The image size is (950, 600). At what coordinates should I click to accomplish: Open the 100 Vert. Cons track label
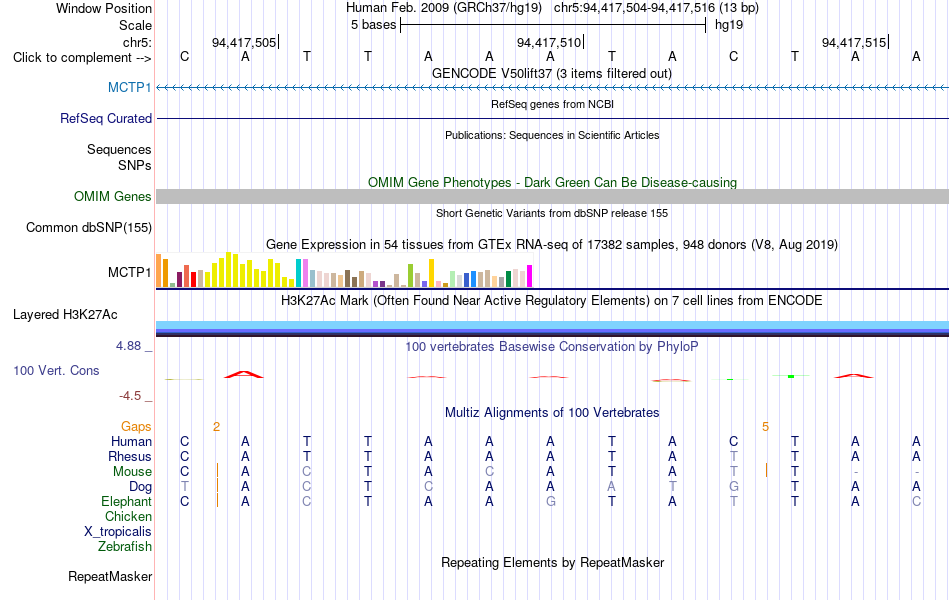[56, 370]
